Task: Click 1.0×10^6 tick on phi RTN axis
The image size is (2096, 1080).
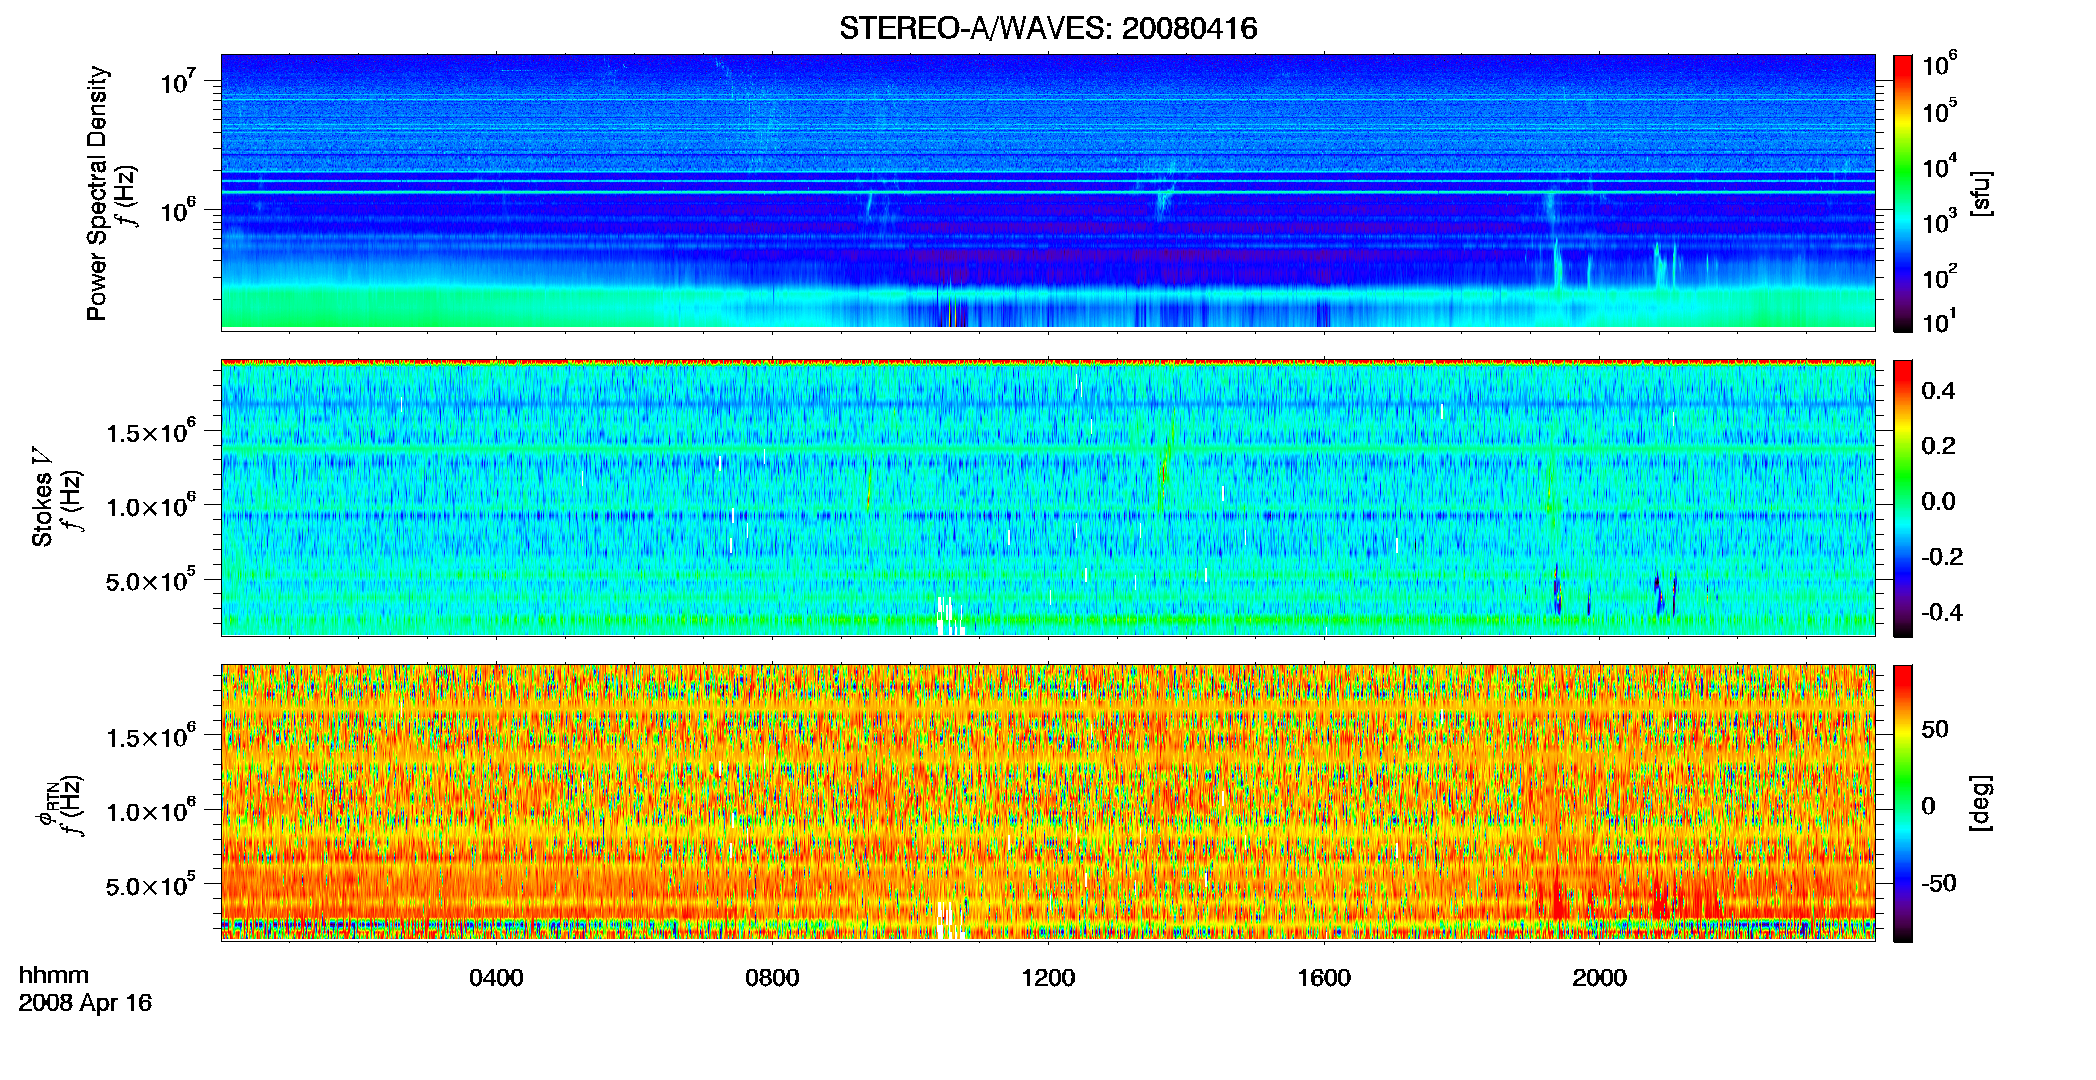Action: coord(151,812)
